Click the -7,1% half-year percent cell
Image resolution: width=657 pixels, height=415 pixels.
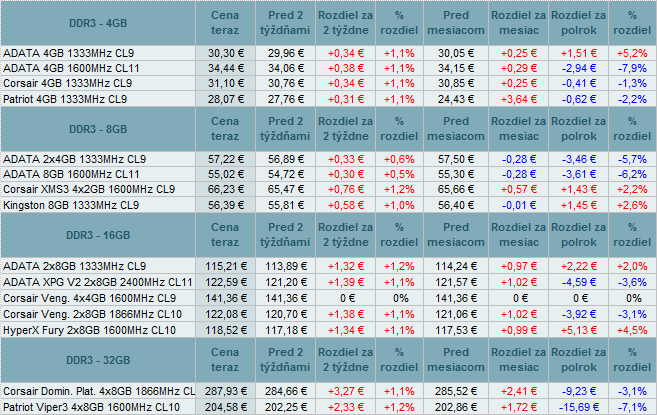click(x=632, y=407)
